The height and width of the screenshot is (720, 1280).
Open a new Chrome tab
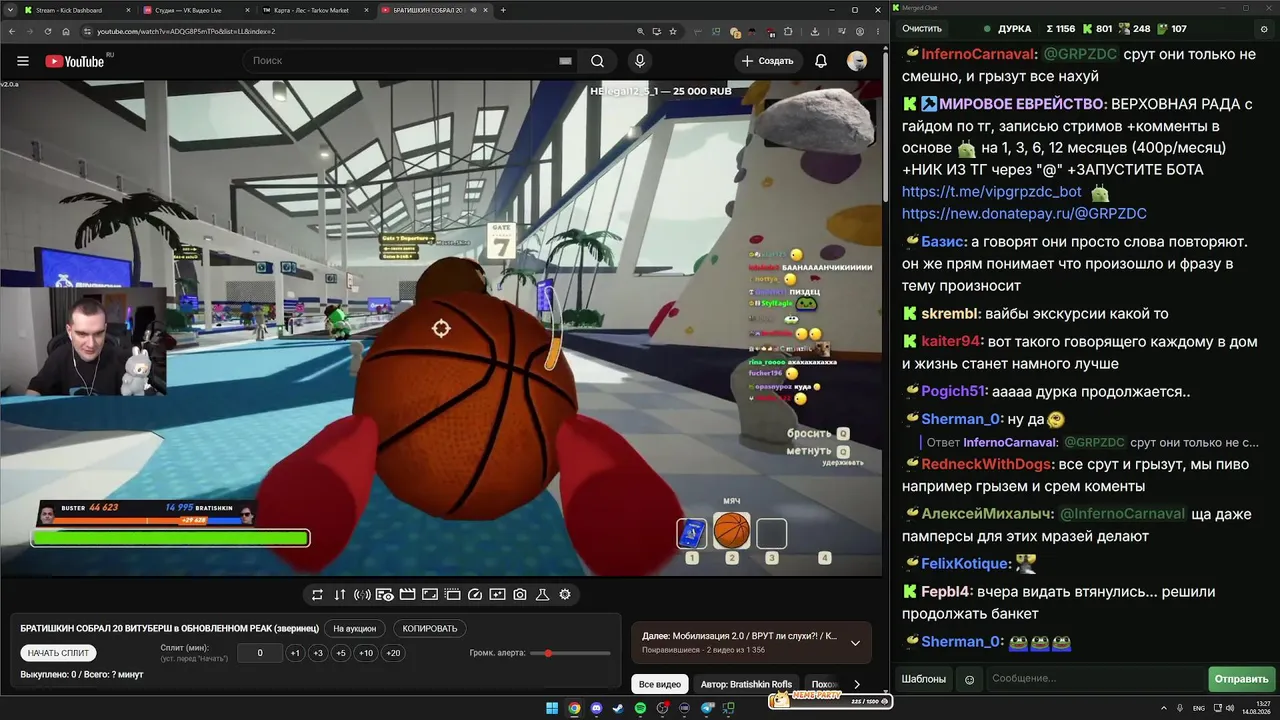(x=503, y=10)
